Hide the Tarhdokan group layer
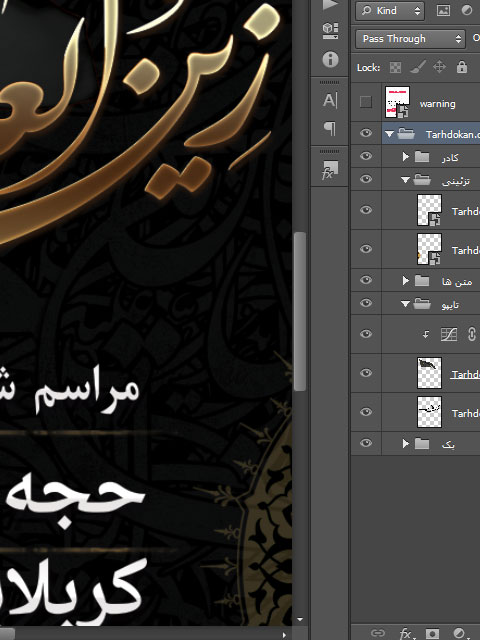The image size is (480, 640). (366, 133)
